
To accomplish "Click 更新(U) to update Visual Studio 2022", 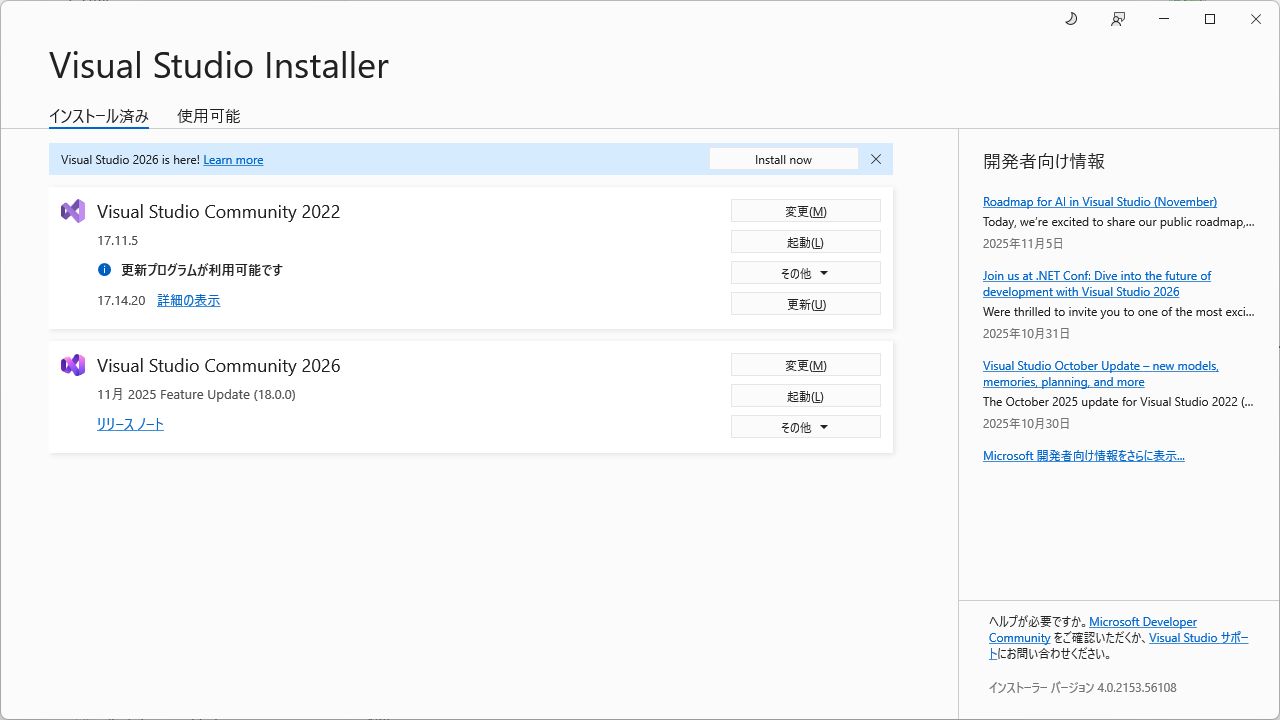I will [805, 304].
